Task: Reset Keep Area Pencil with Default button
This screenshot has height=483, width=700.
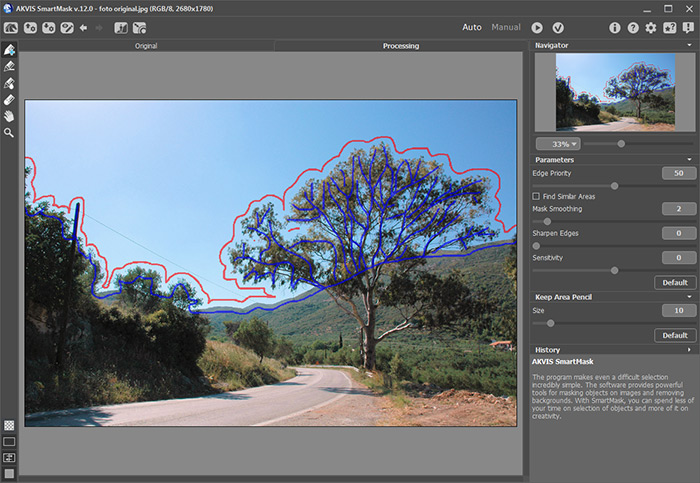Action: 675,335
